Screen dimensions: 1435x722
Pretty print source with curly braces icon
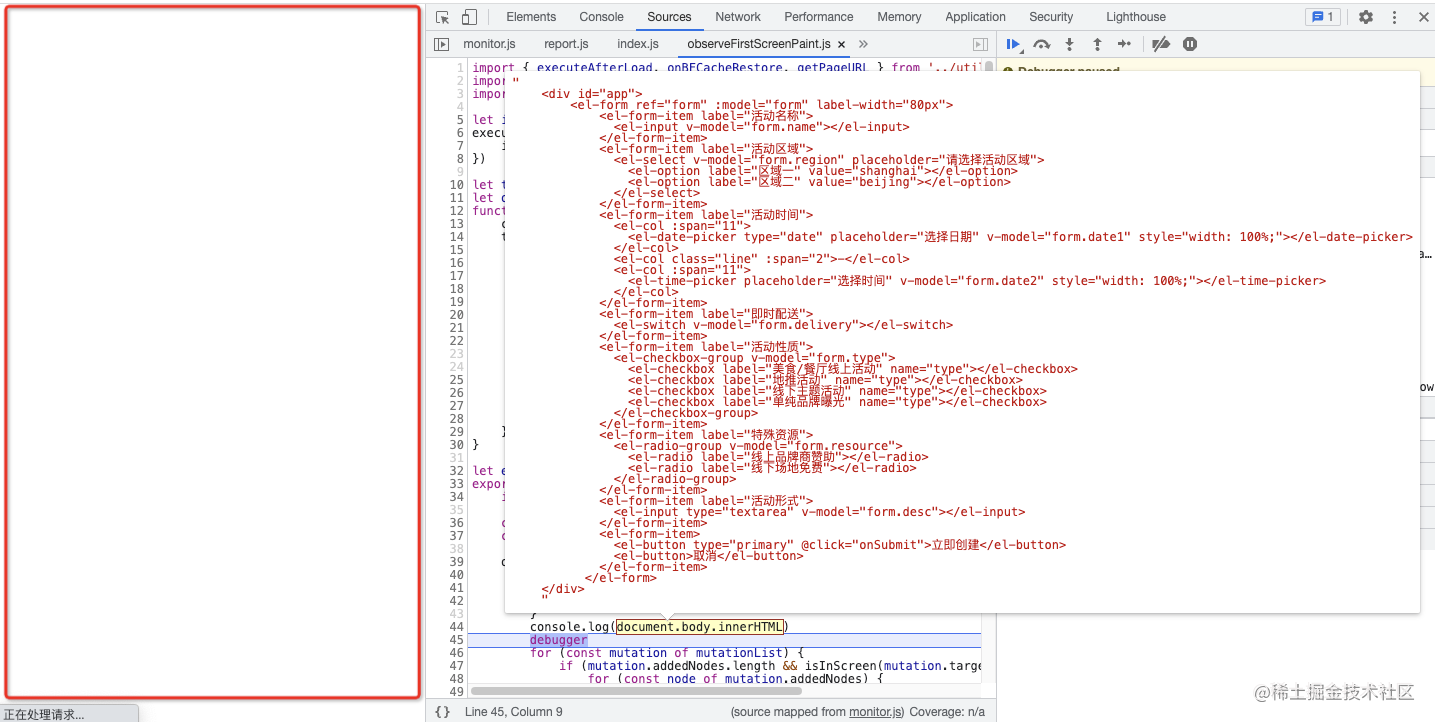[443, 712]
